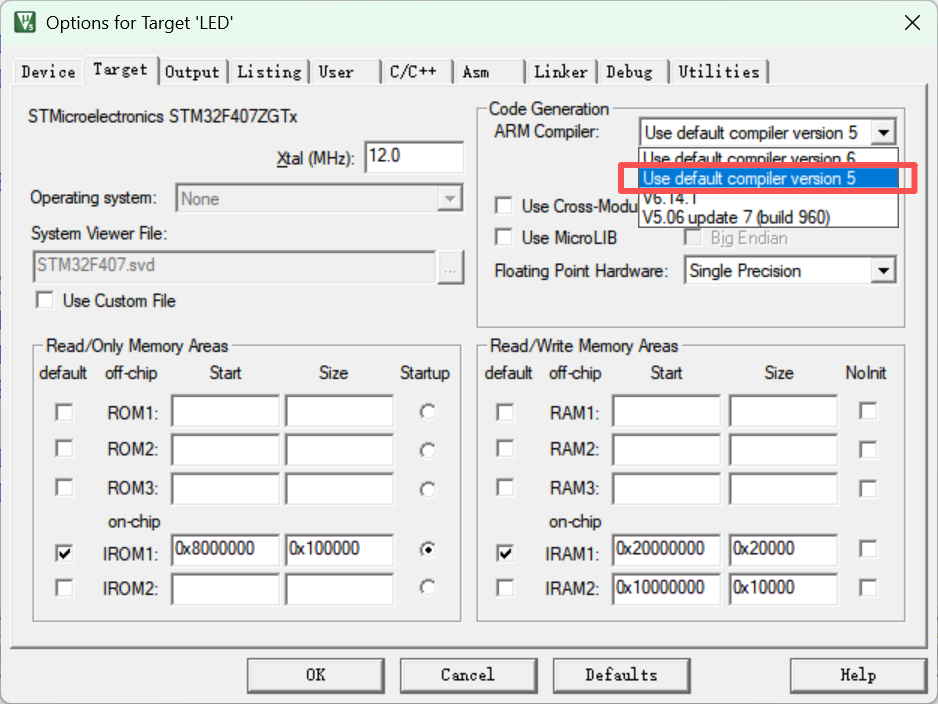Select the ROM2 Startup radio button
This screenshot has width=938, height=704.
[x=428, y=450]
